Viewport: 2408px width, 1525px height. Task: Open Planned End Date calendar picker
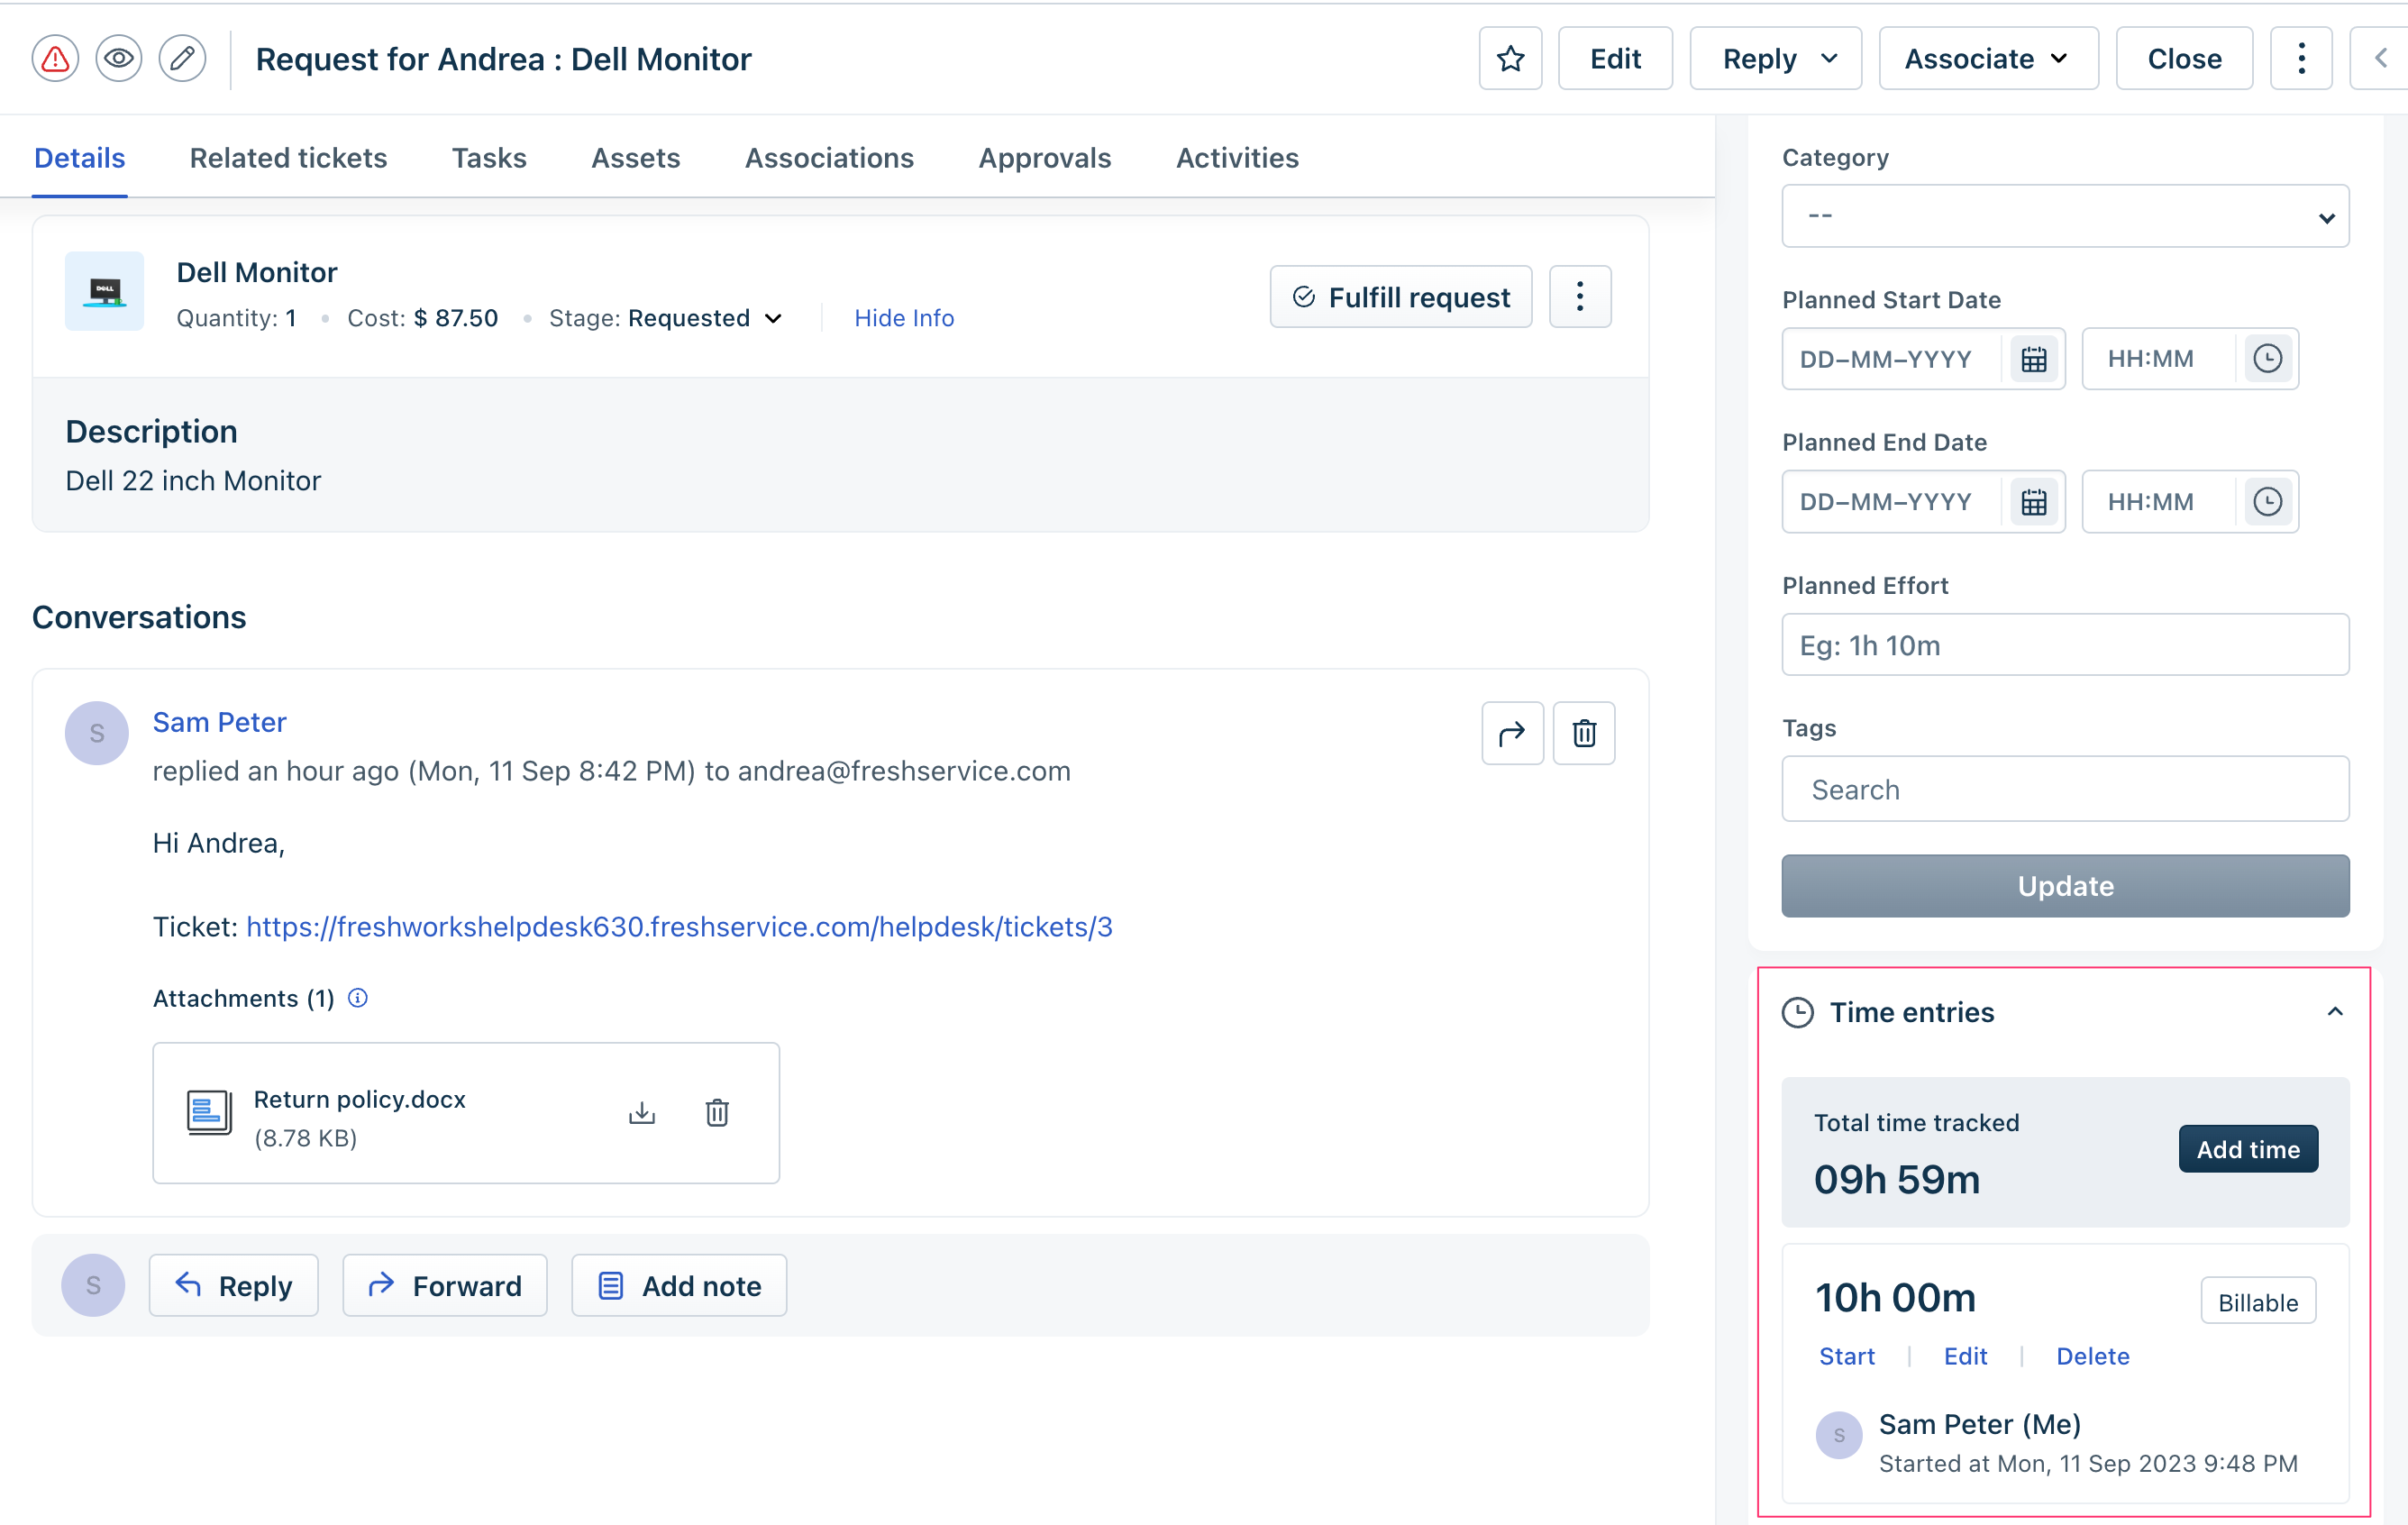click(2033, 502)
